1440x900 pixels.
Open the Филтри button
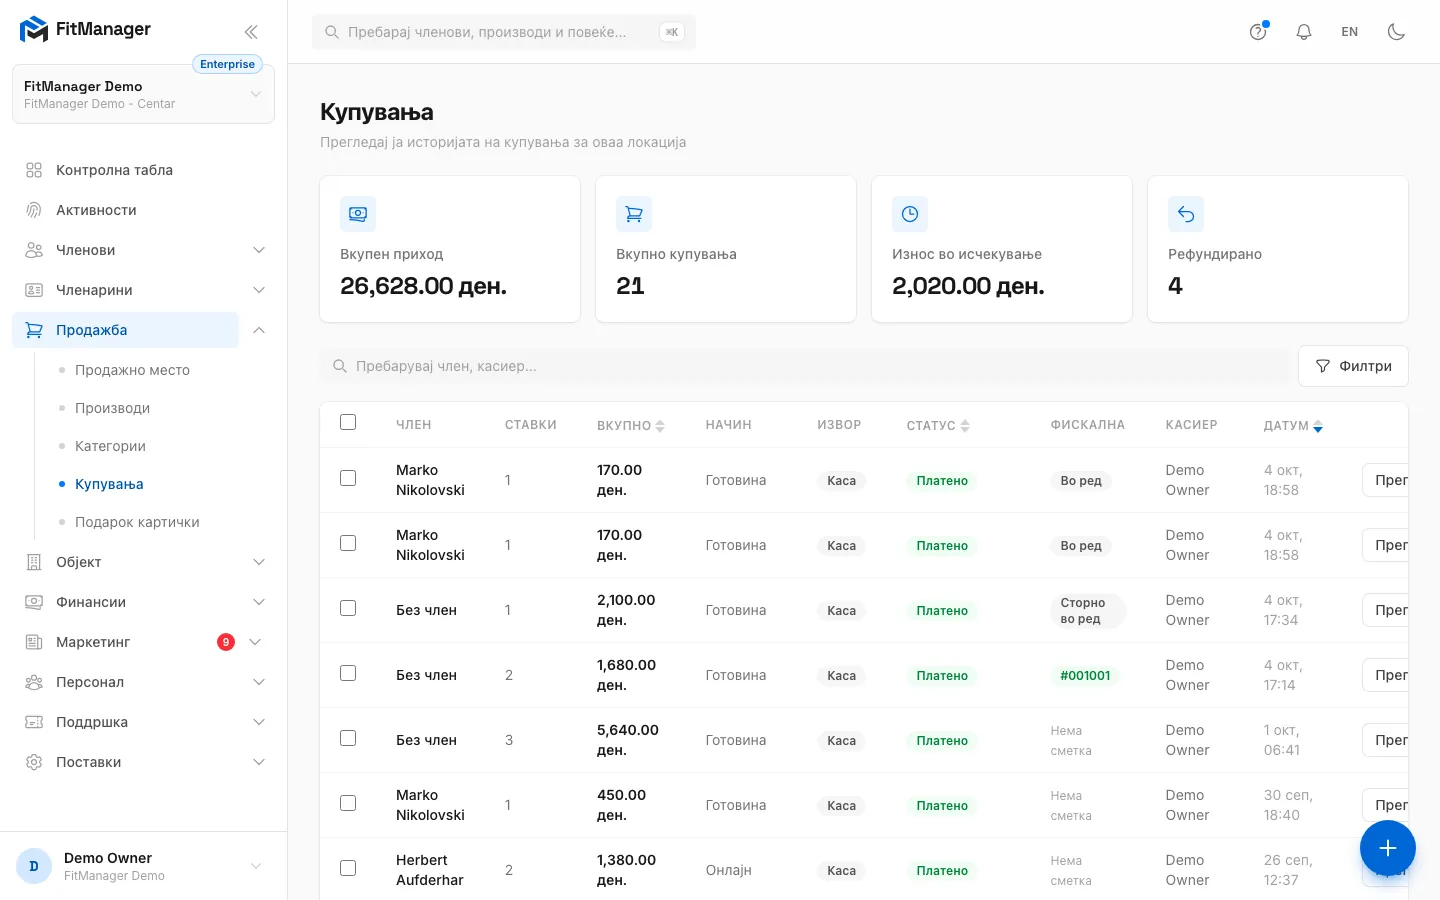[1353, 366]
